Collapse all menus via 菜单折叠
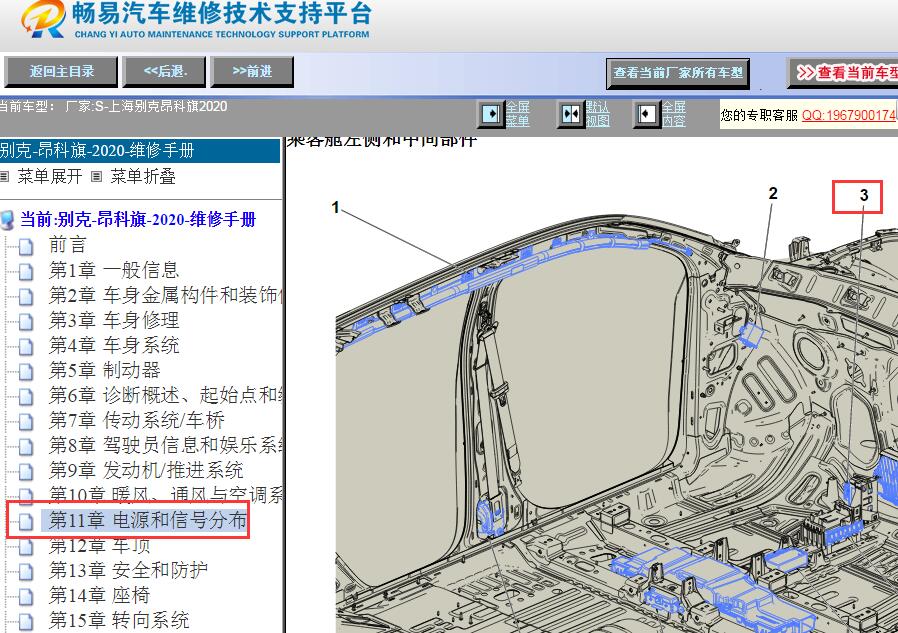Viewport: 898px width, 633px height. click(143, 176)
